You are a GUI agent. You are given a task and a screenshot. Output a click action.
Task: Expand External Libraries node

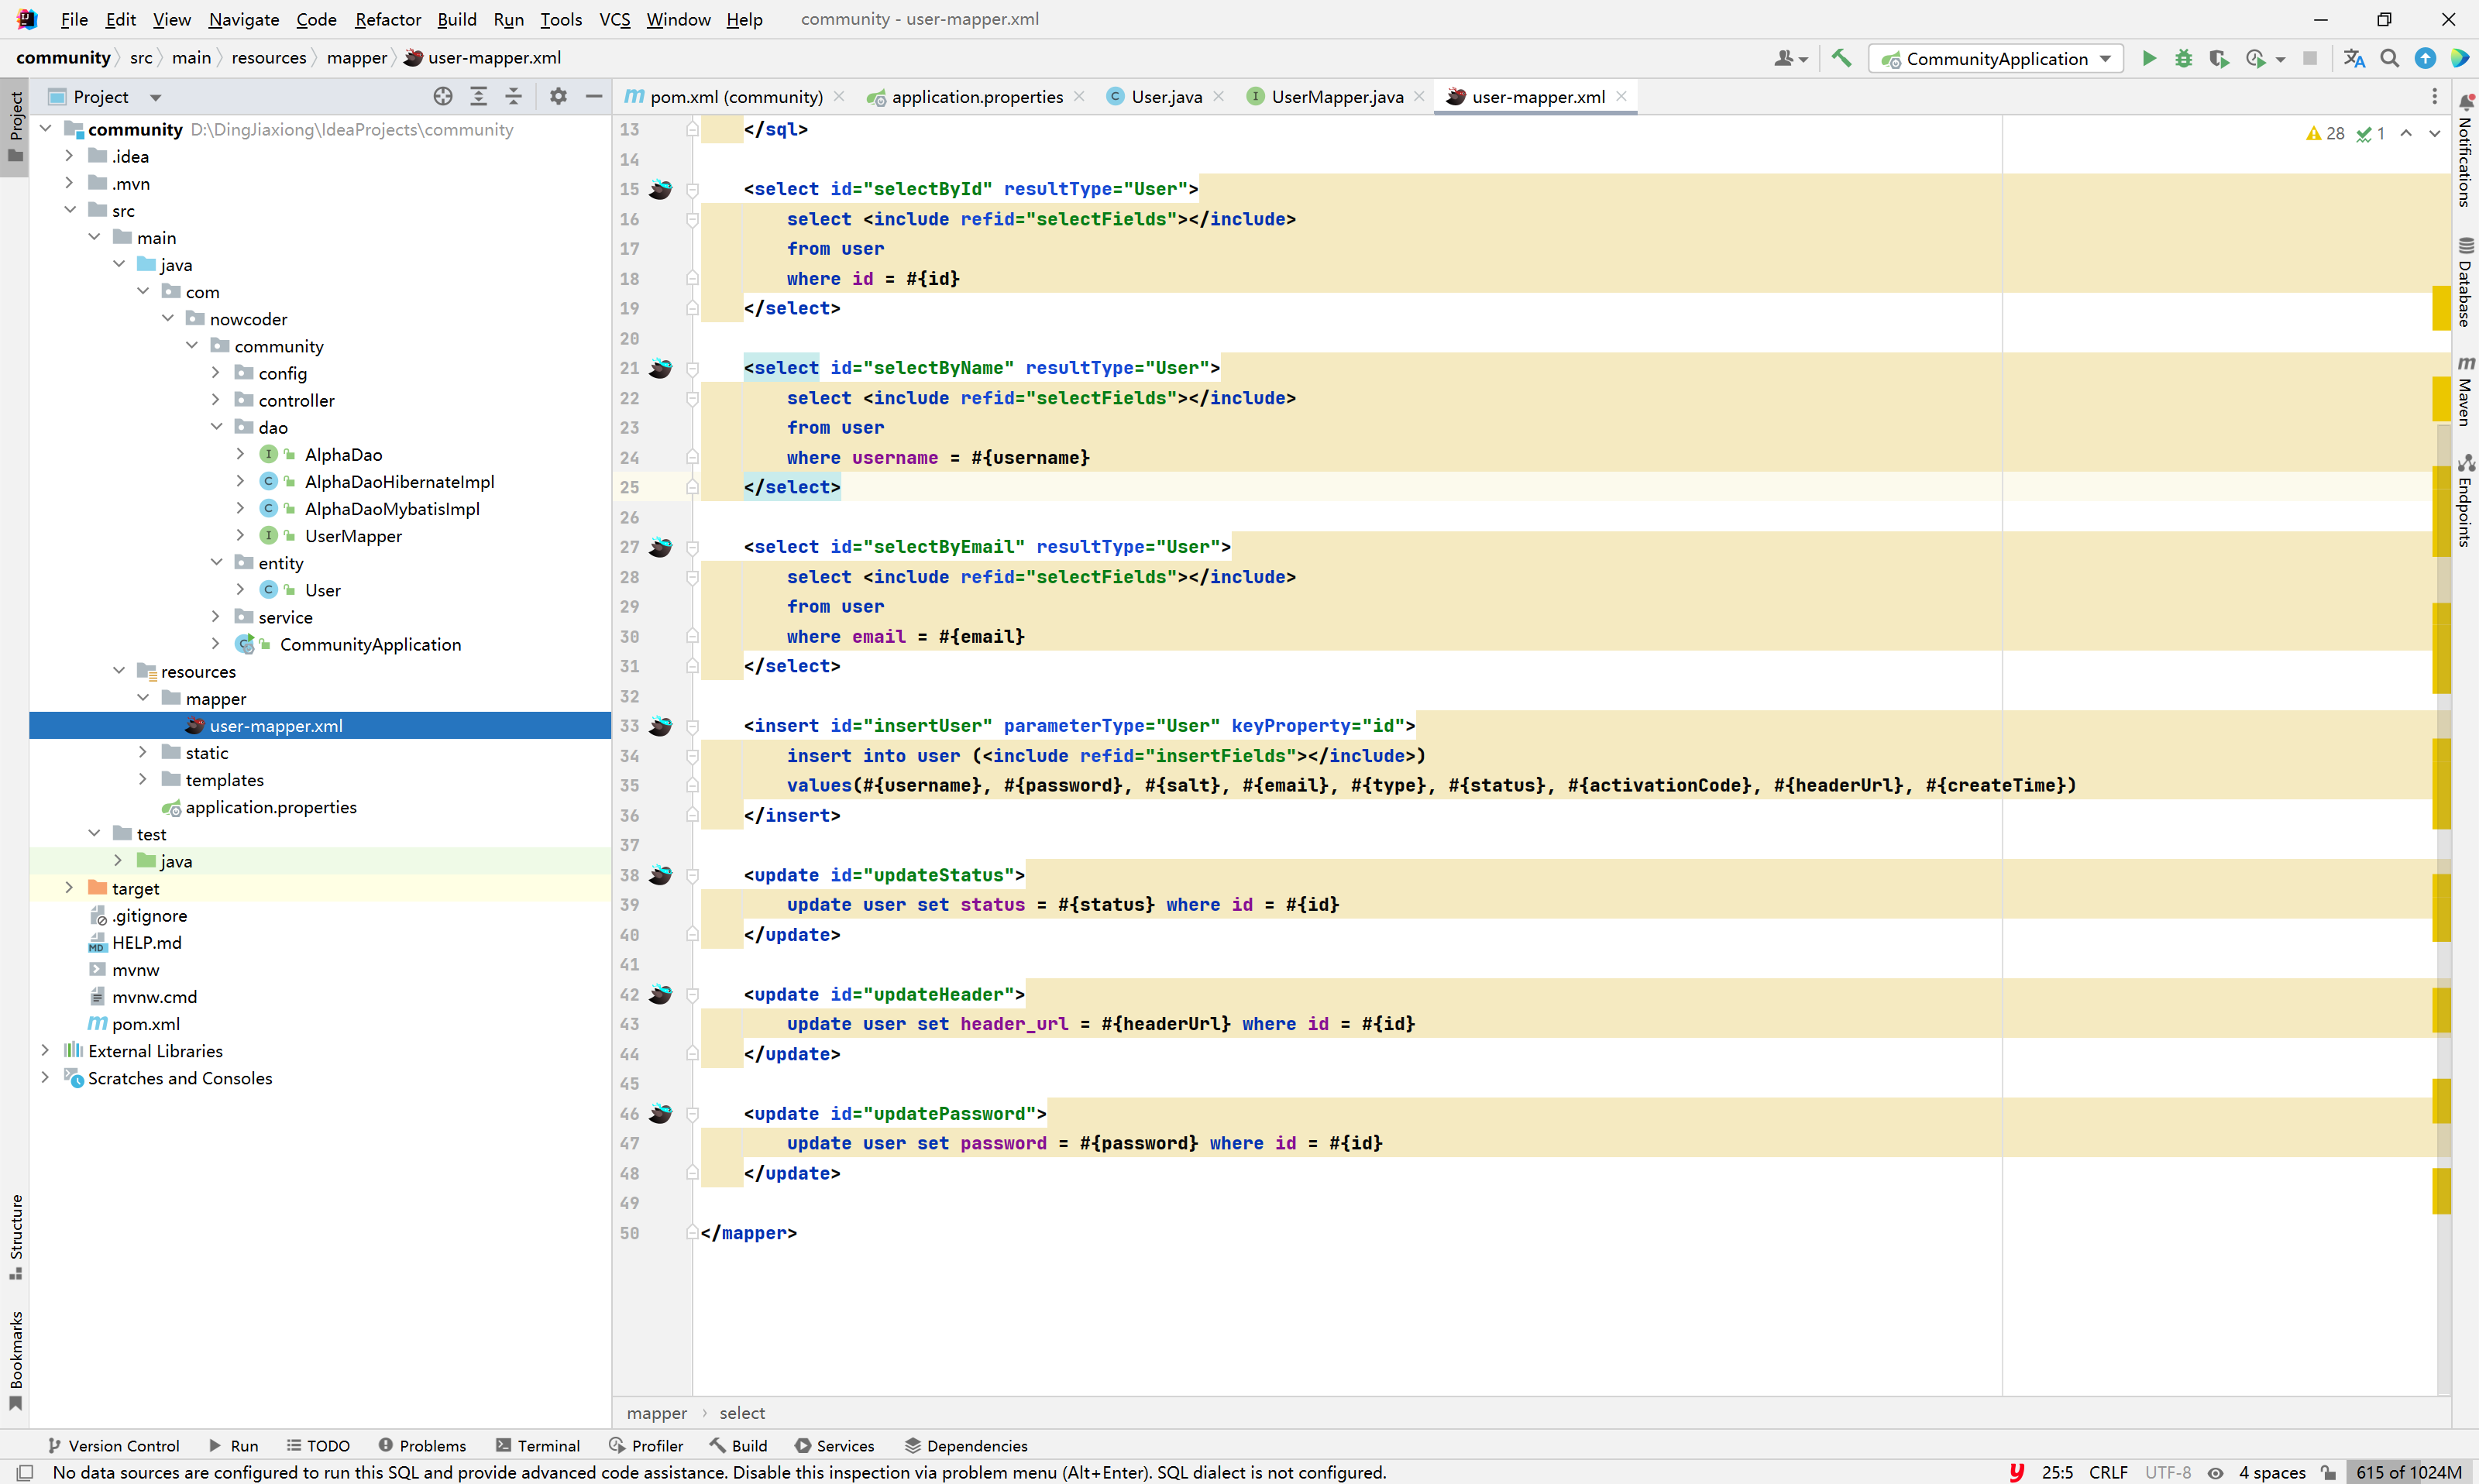pyautogui.click(x=45, y=1050)
